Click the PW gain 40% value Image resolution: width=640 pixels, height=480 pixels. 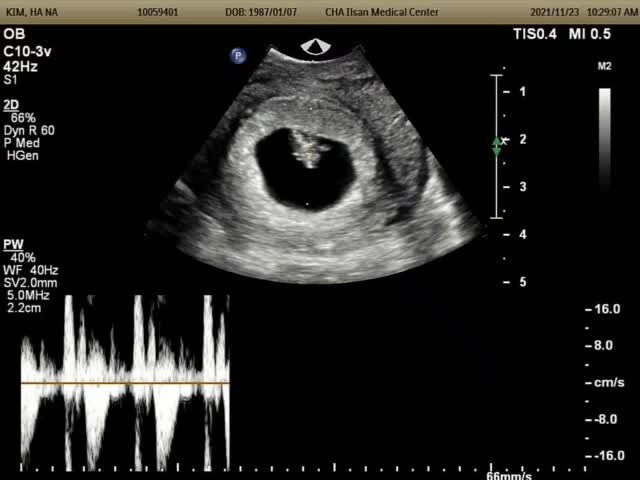pos(23,258)
